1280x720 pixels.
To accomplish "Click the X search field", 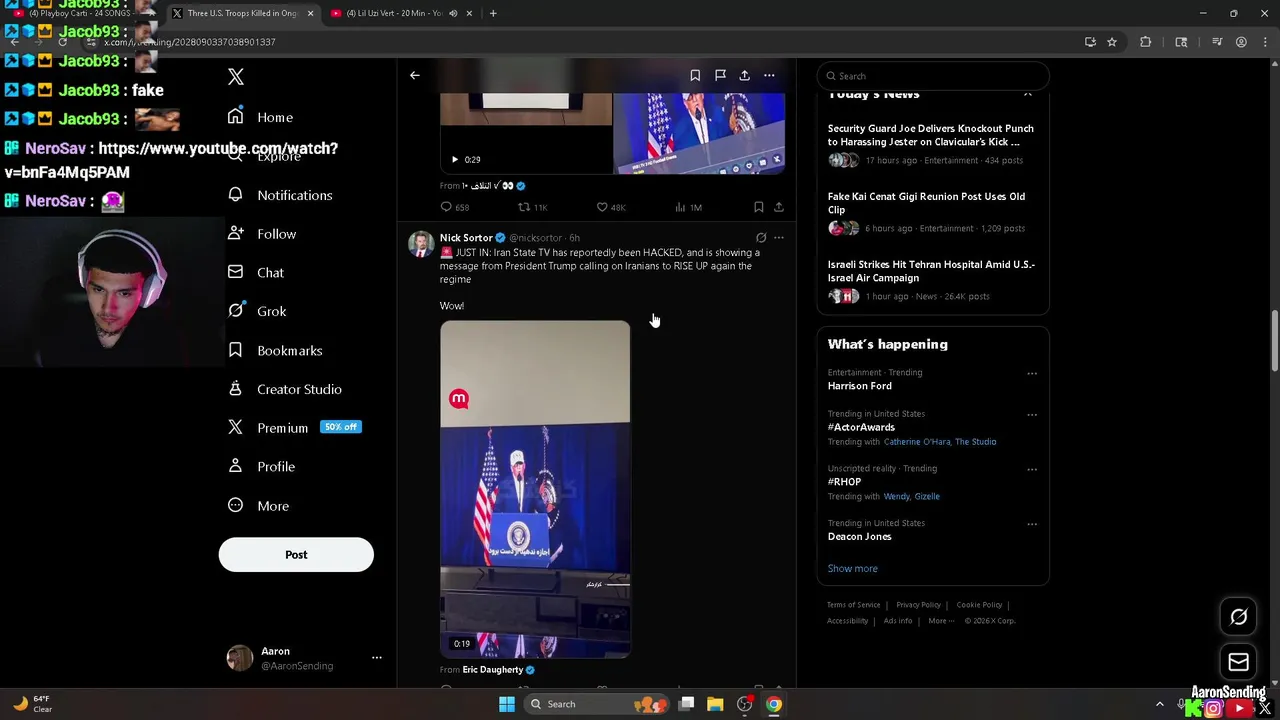I will [933, 76].
